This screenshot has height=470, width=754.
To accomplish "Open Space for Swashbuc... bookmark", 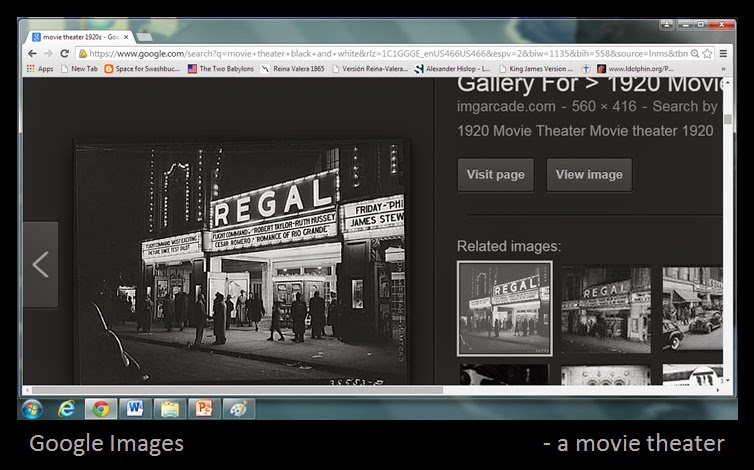I will point(142,69).
